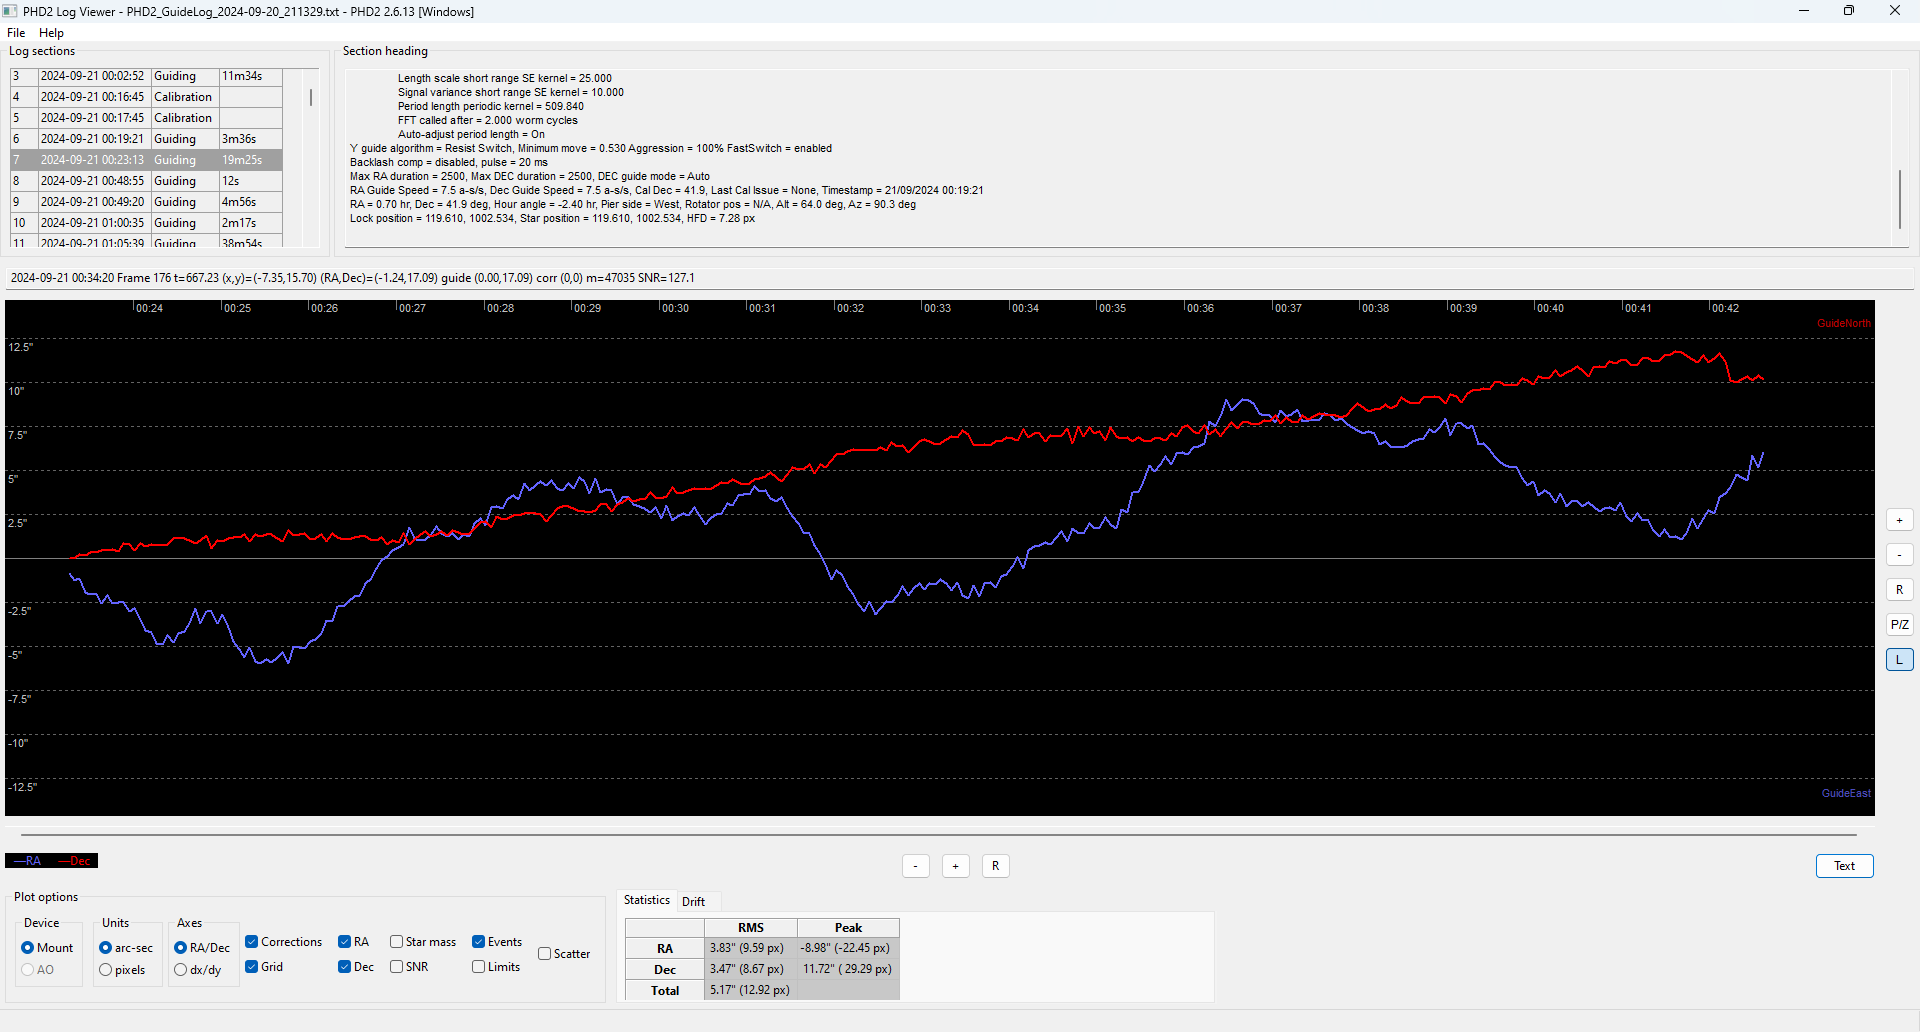Click the Text button
This screenshot has width=1920, height=1032.
pyautogui.click(x=1844, y=866)
